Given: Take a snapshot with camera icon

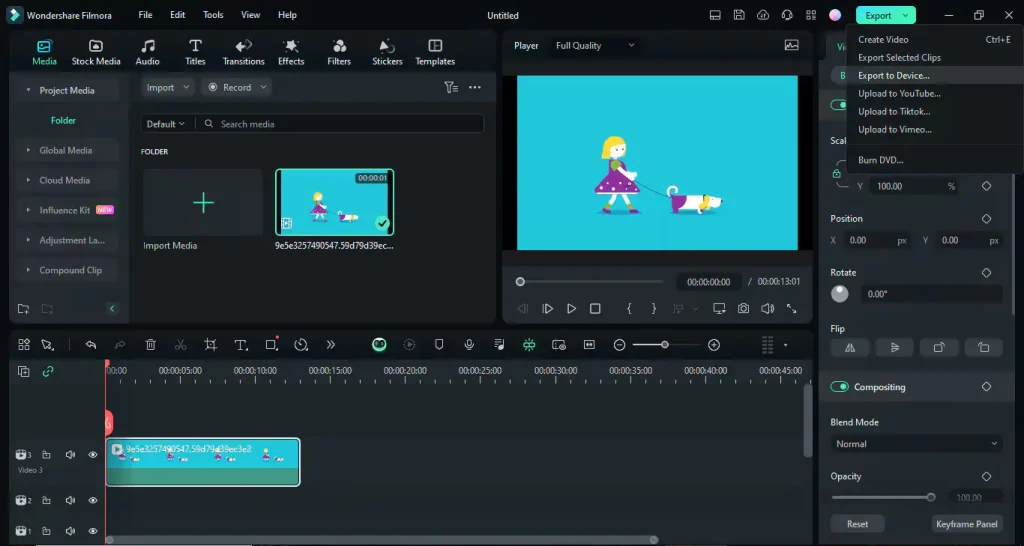Looking at the screenshot, I should [x=743, y=309].
